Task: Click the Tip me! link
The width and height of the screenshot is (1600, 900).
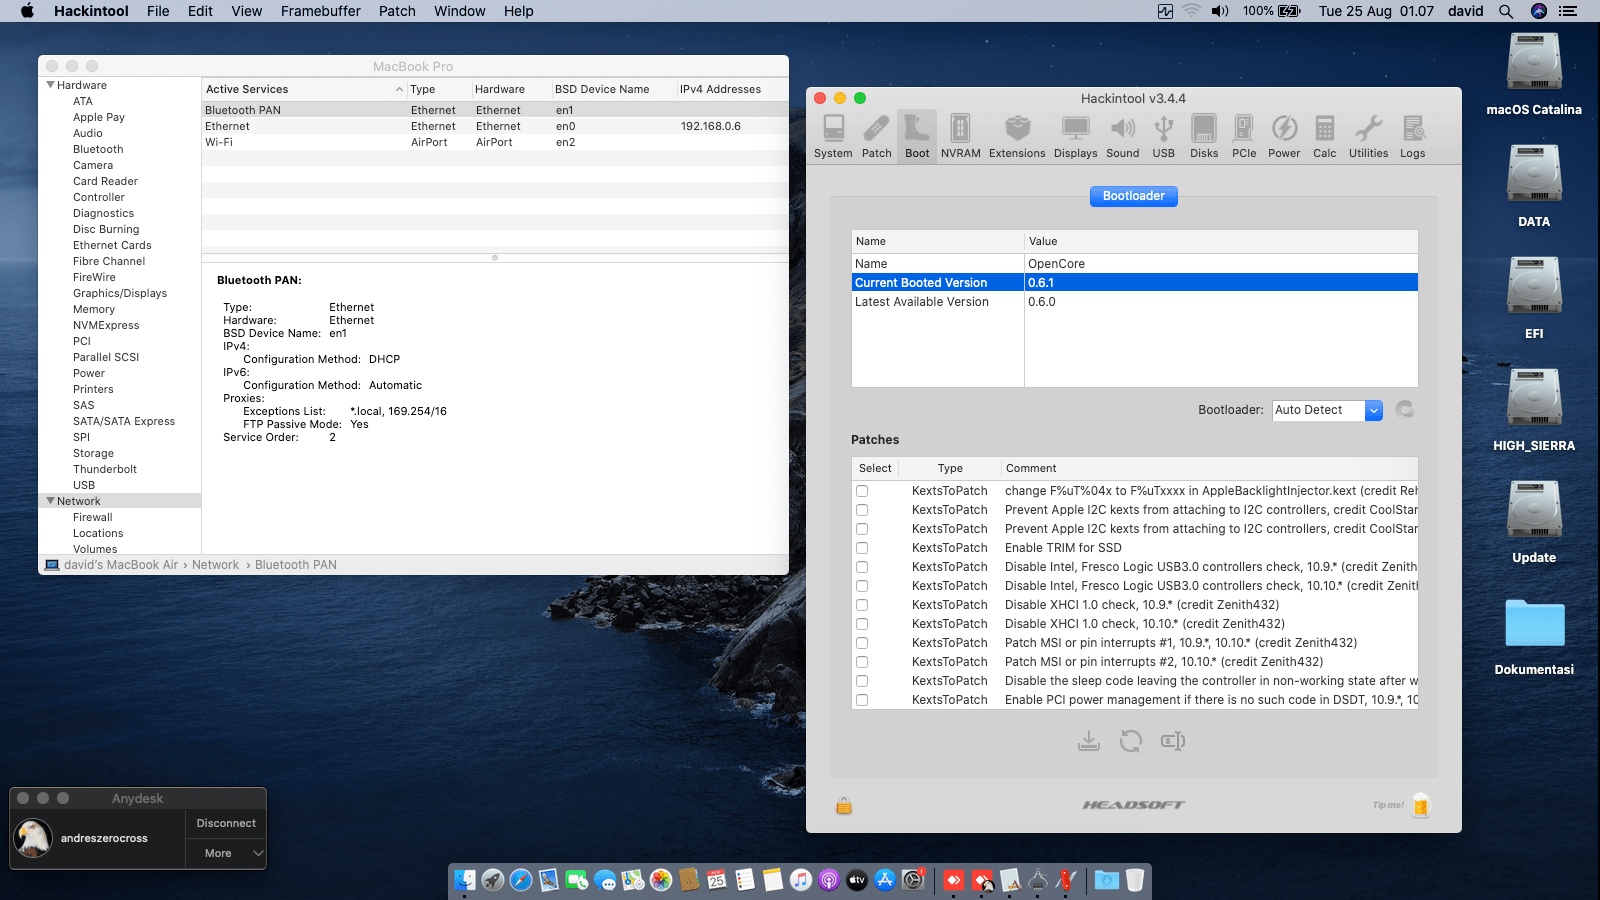Action: pyautogui.click(x=1388, y=805)
